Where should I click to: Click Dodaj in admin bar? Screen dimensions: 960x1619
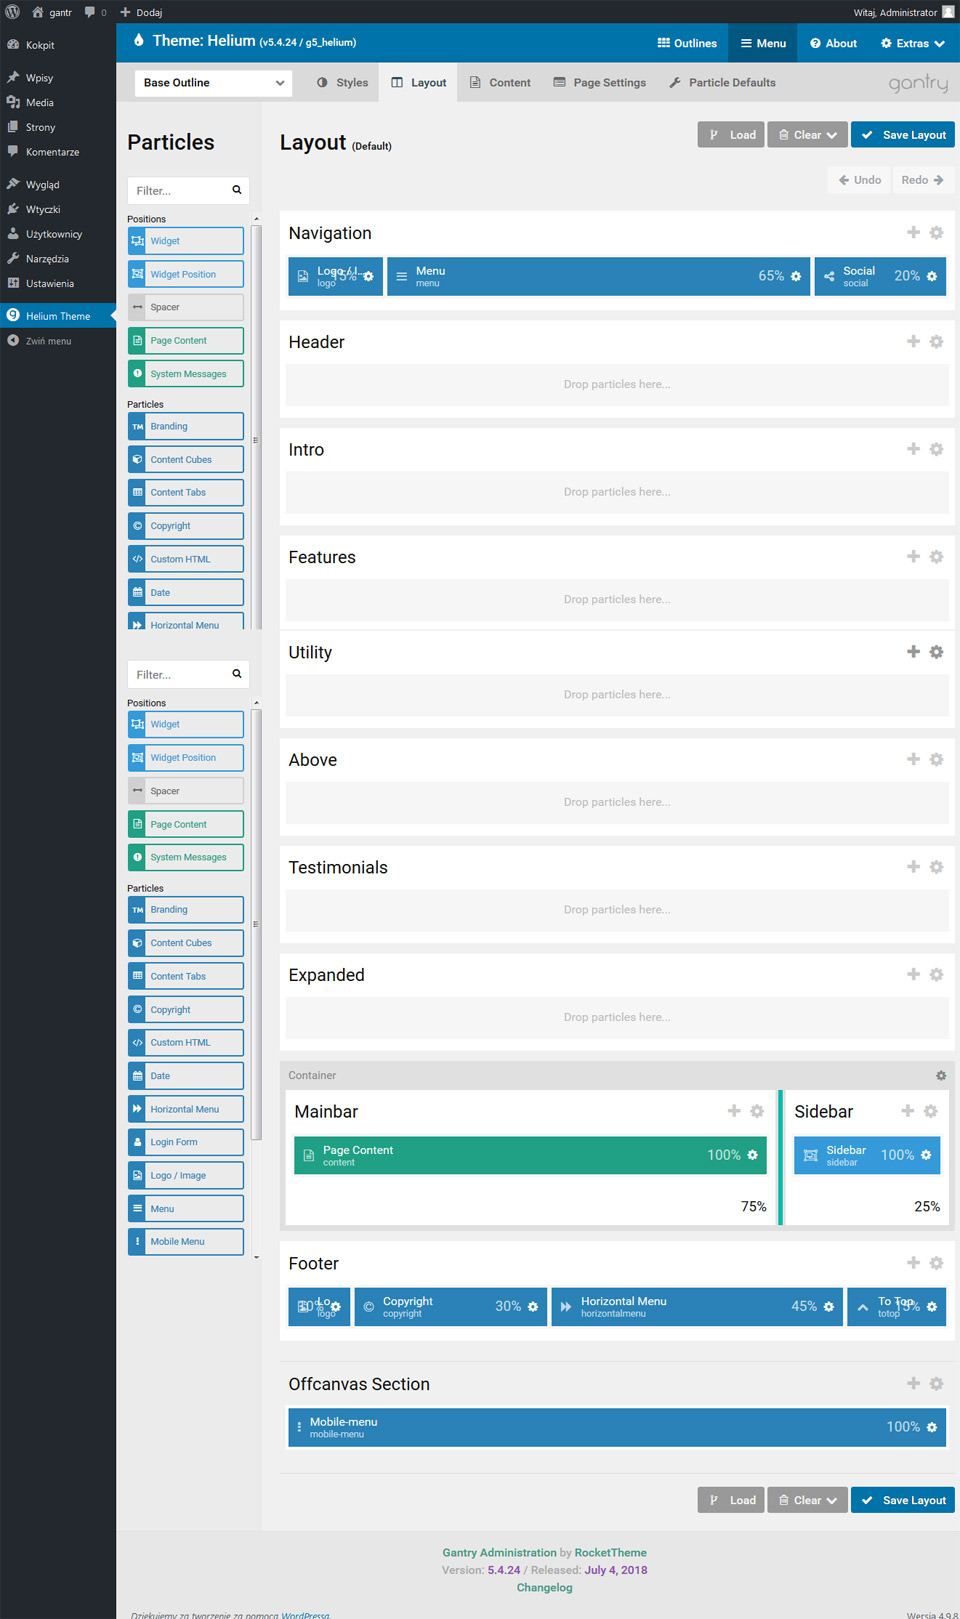pyautogui.click(x=141, y=12)
